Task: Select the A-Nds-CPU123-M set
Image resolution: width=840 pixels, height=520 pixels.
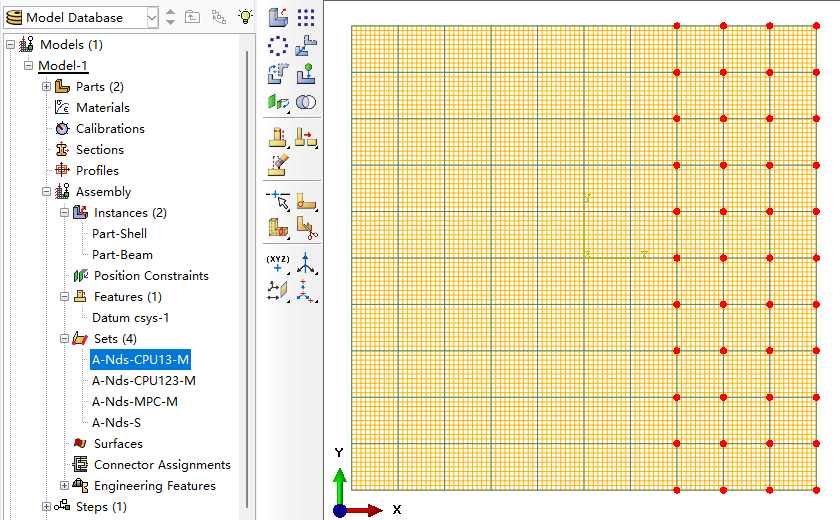Action: 144,381
